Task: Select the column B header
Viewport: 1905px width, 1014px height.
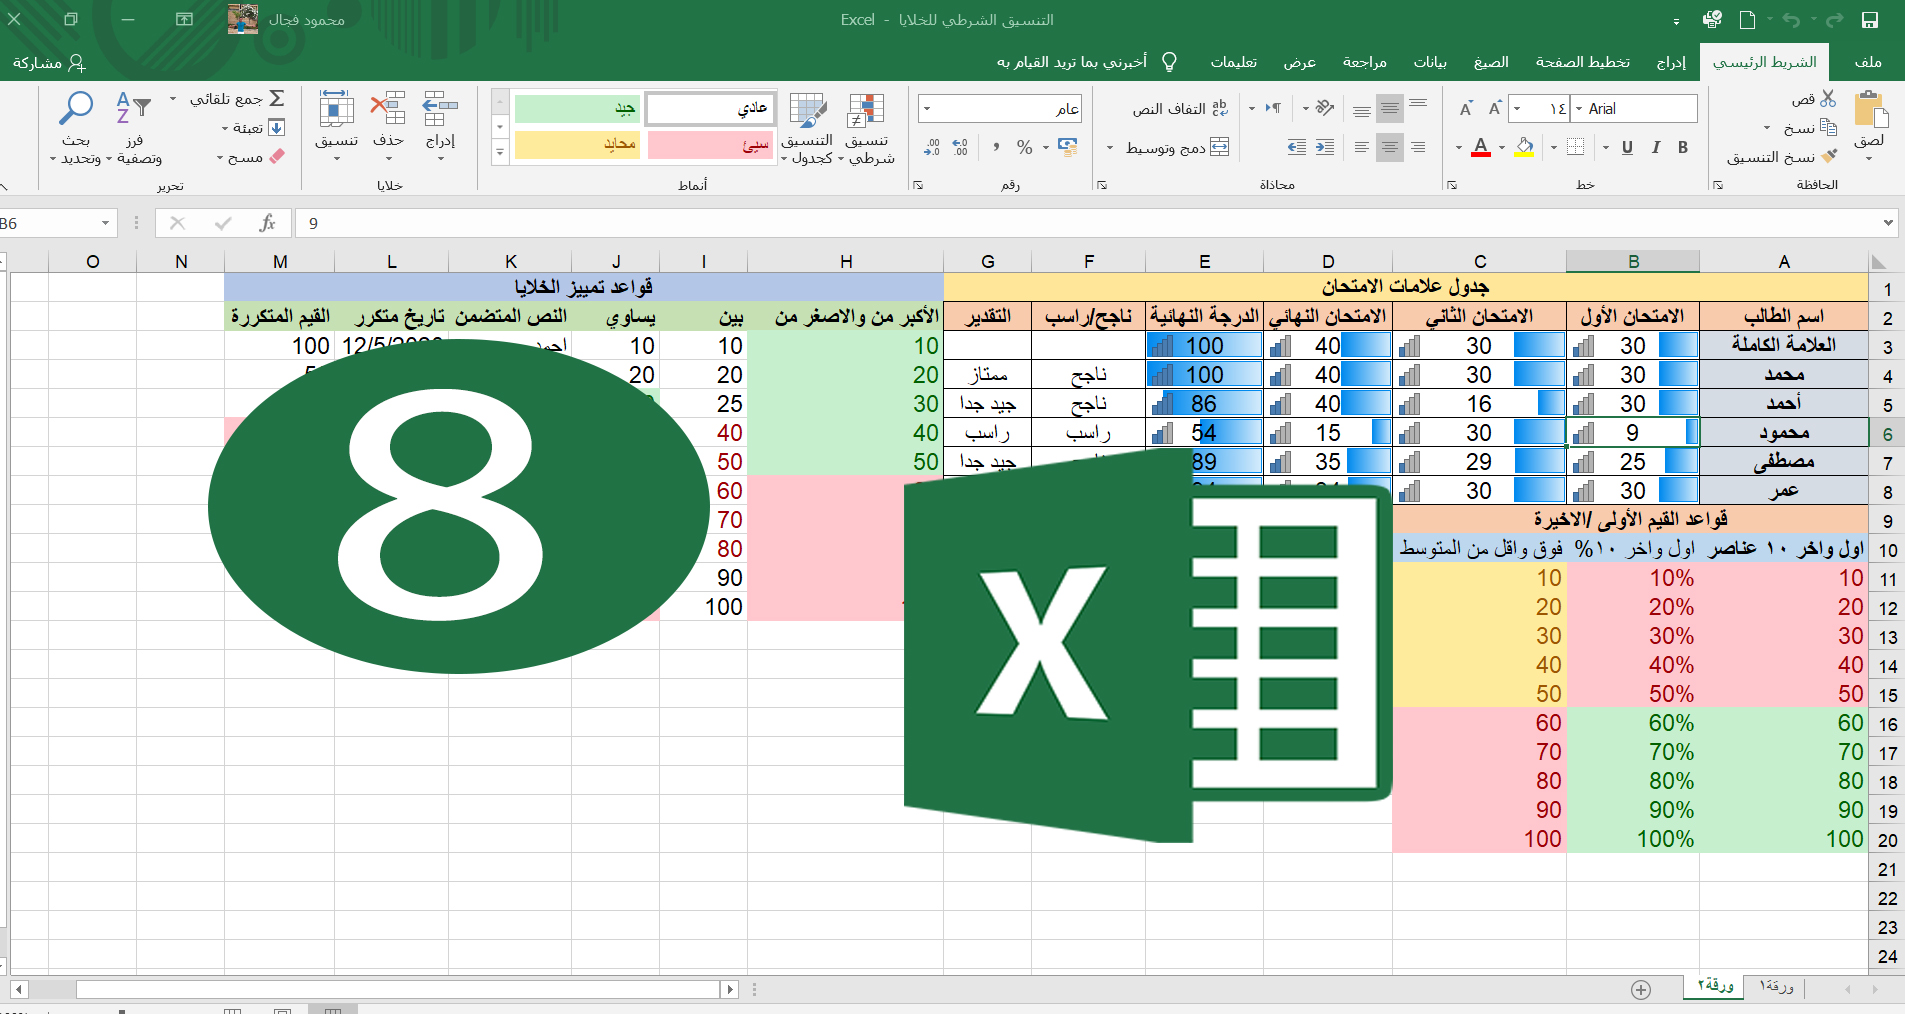Action: [1632, 261]
